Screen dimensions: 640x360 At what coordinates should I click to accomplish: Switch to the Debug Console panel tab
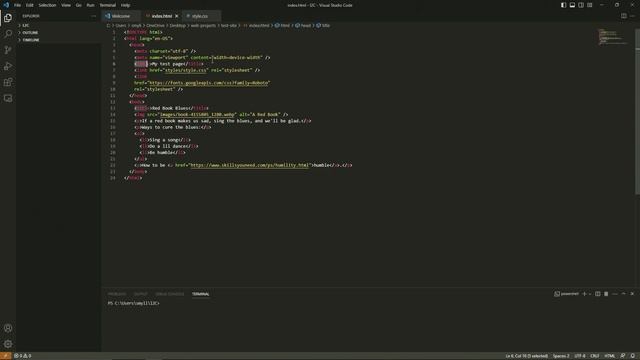click(170, 294)
